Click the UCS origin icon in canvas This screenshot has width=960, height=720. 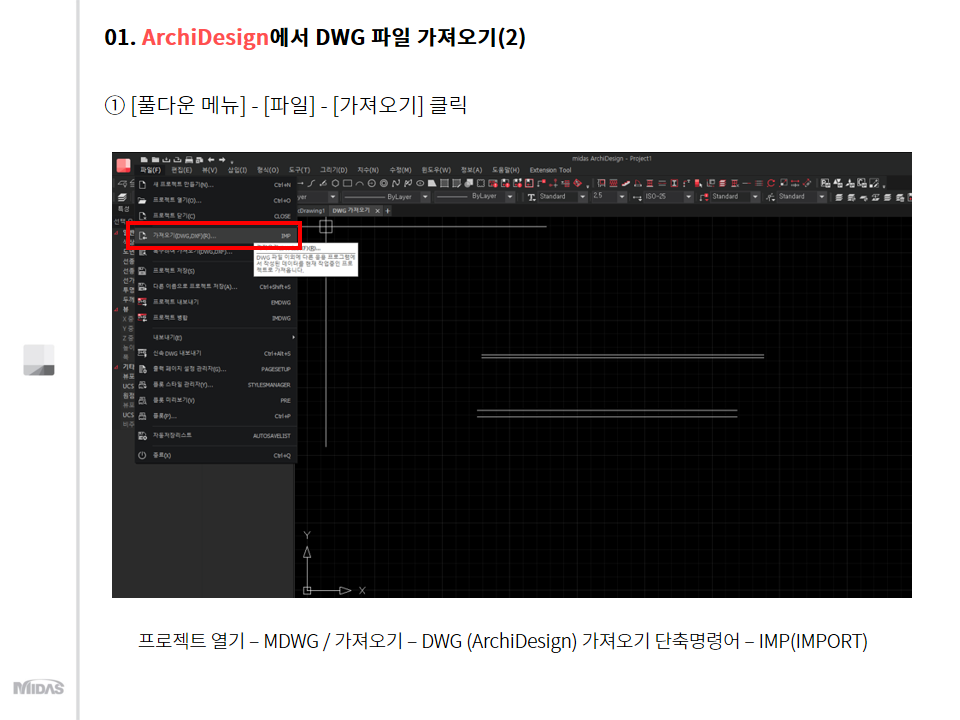307,590
